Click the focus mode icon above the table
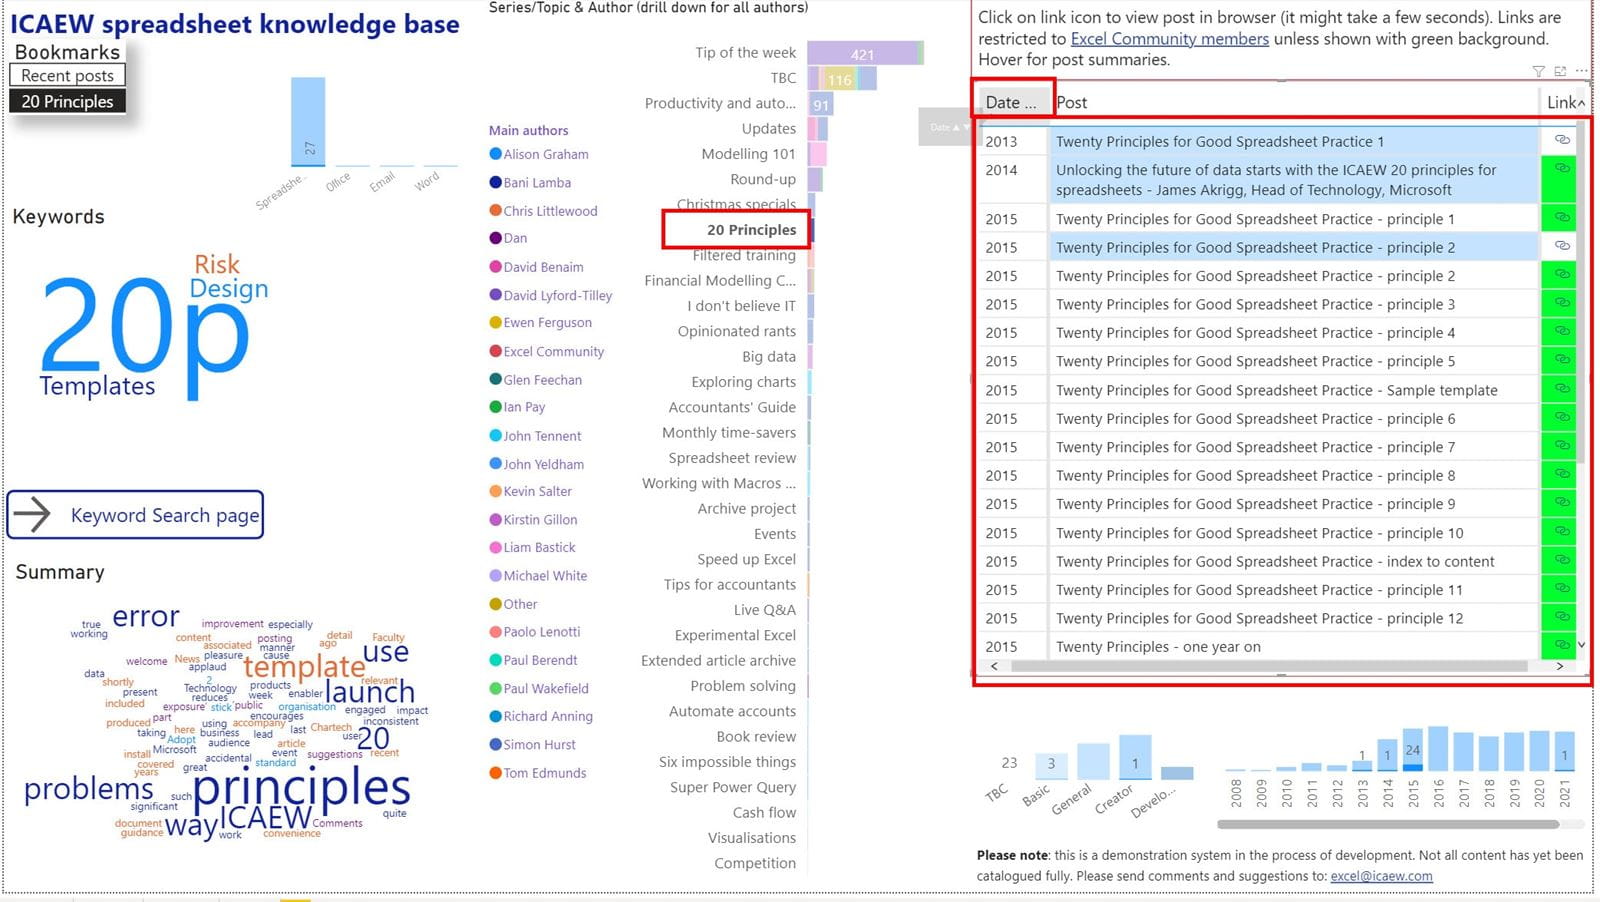 coord(1560,71)
